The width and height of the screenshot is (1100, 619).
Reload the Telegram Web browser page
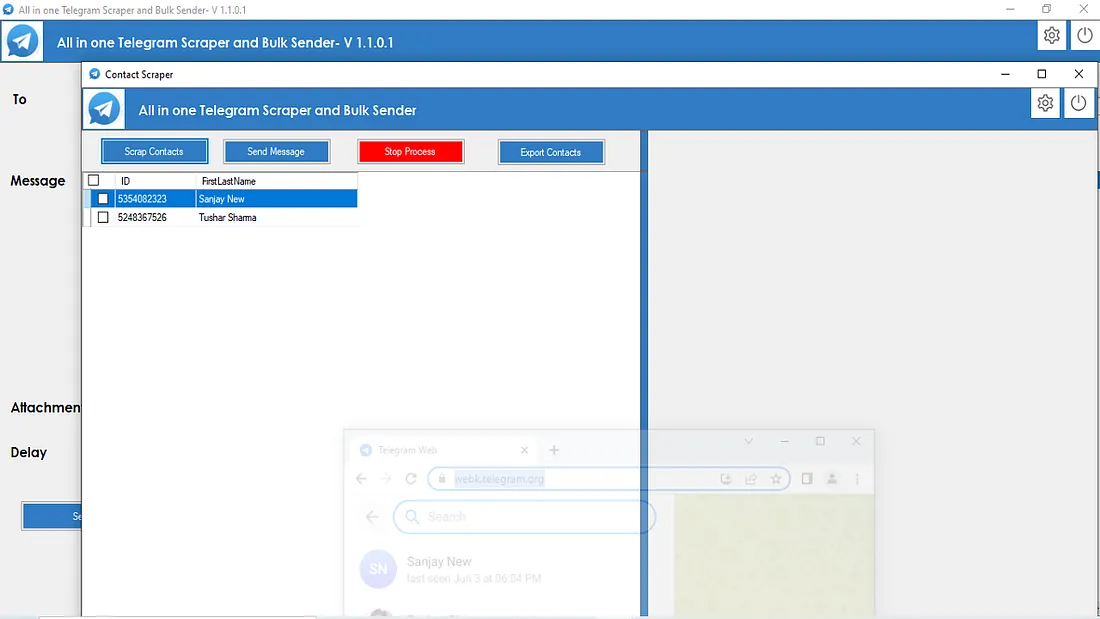click(x=411, y=479)
